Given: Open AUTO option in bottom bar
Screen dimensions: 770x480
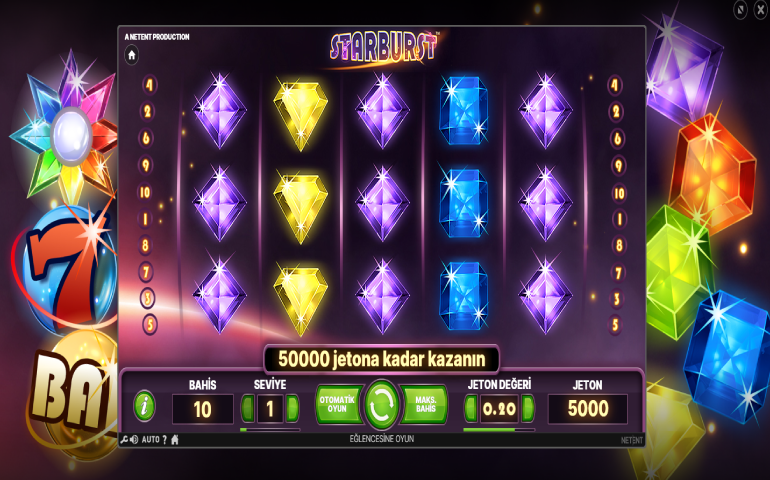Looking at the screenshot, I should 150,440.
